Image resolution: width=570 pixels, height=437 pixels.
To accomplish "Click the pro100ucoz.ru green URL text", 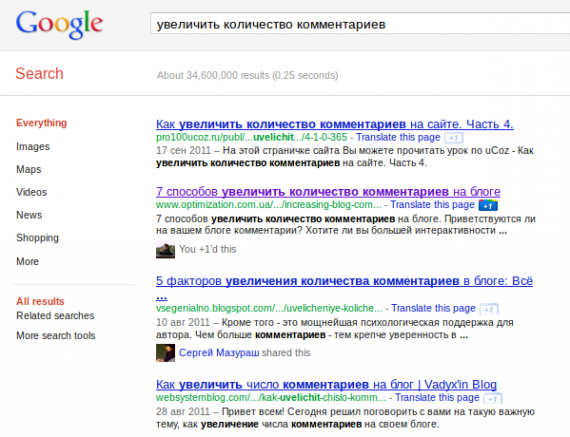I will [x=252, y=137].
